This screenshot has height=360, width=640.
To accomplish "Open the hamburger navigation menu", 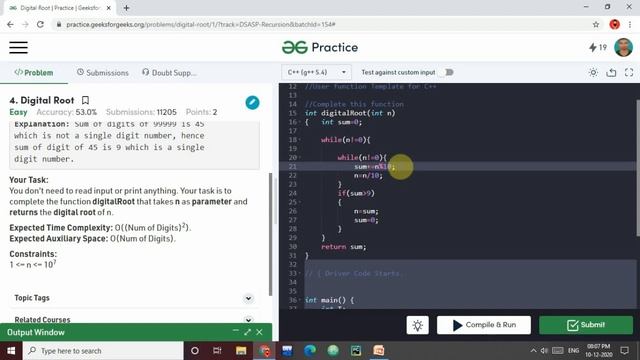I will pyautogui.click(x=18, y=47).
